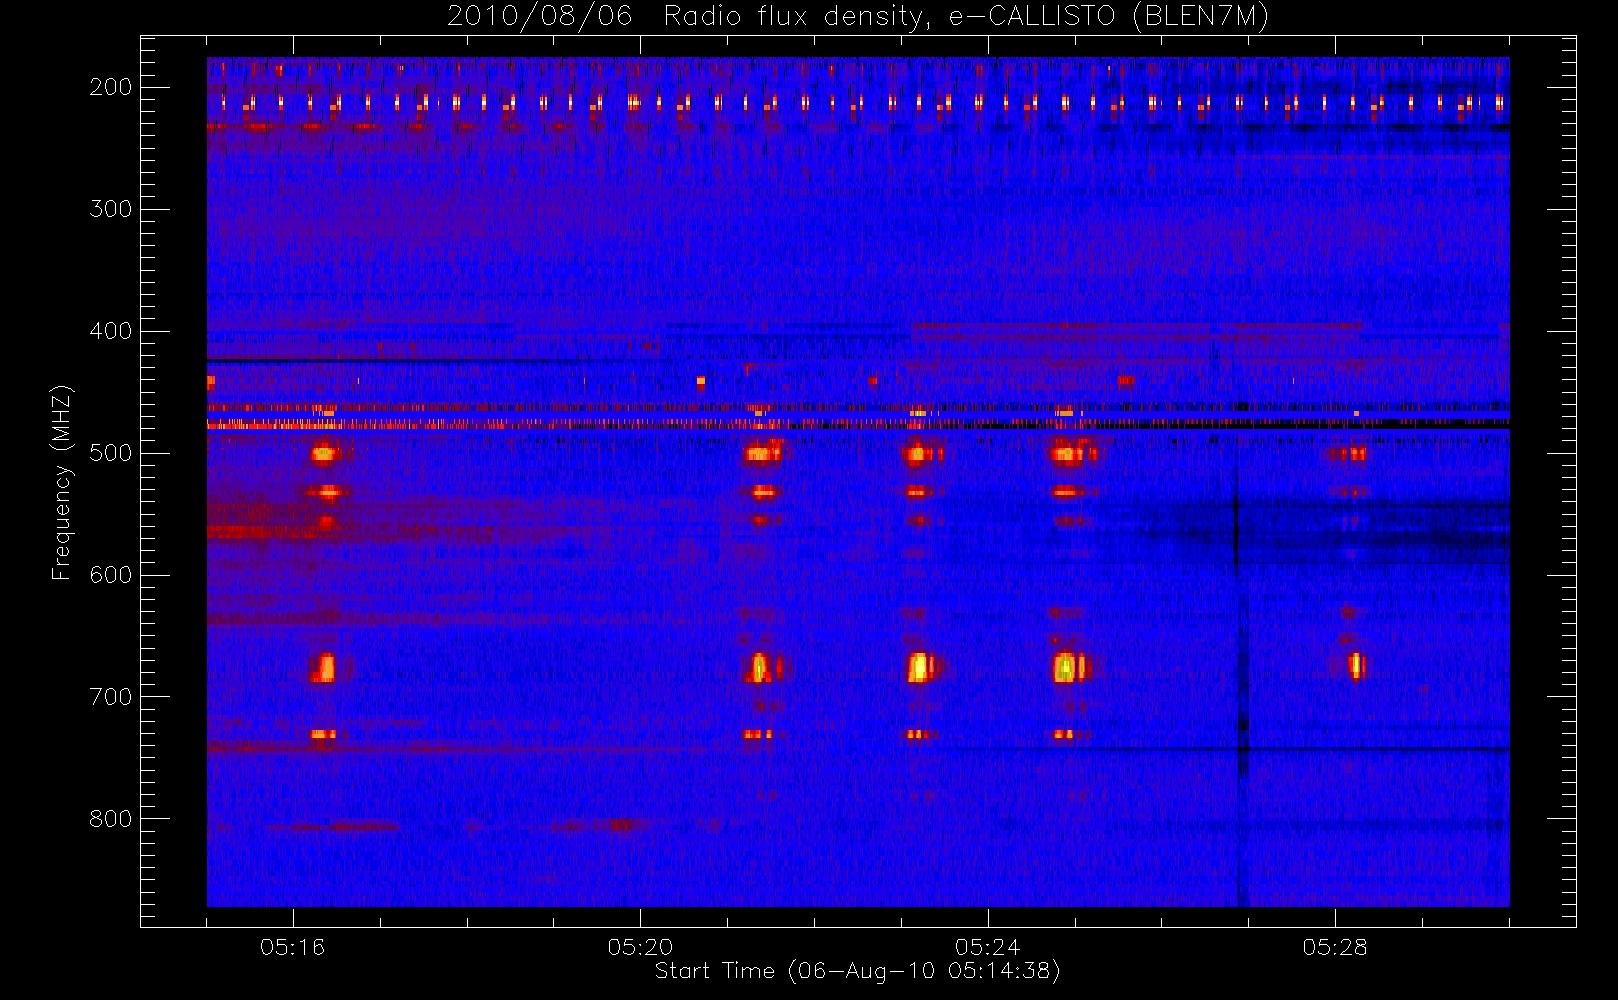Select the "700" frequency tick label
Screen dimensions: 1618x1000
(x=111, y=697)
